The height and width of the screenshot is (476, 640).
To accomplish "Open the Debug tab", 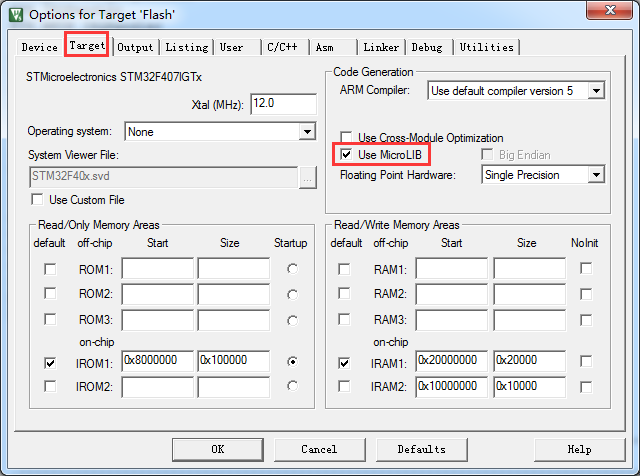I will click(x=427, y=47).
